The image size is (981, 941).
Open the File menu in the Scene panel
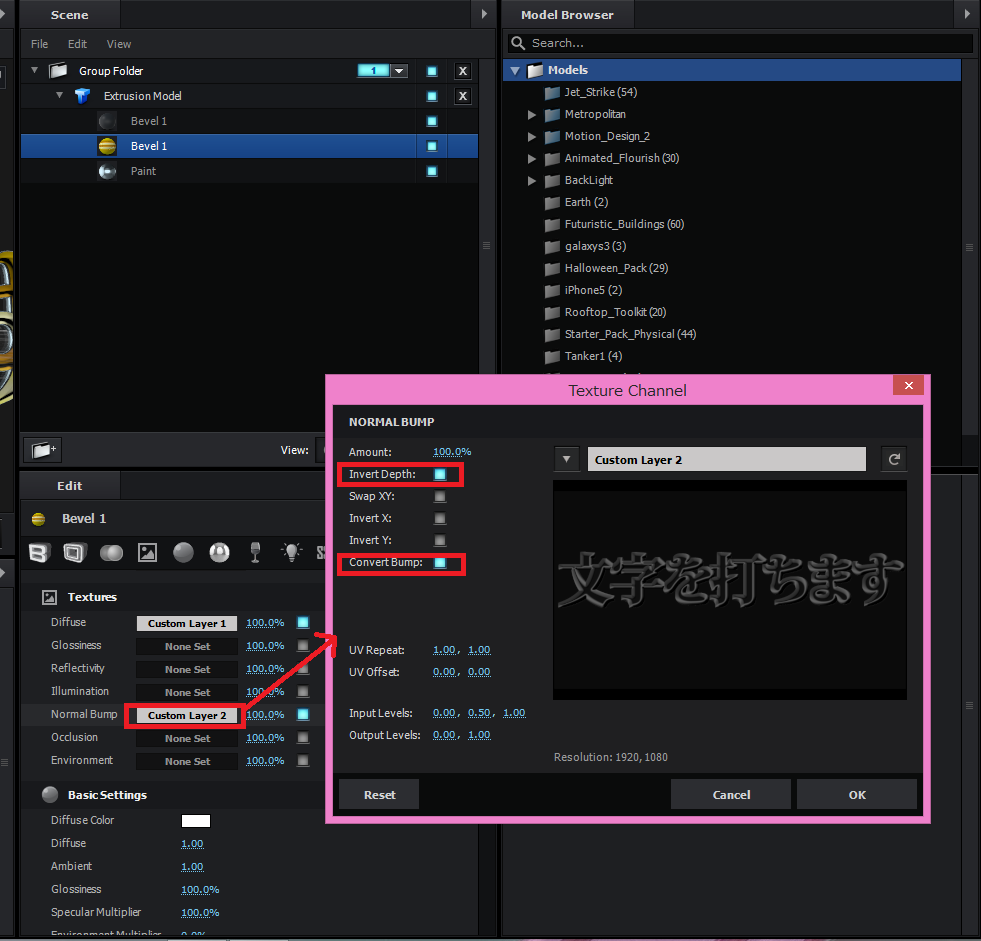click(38, 43)
